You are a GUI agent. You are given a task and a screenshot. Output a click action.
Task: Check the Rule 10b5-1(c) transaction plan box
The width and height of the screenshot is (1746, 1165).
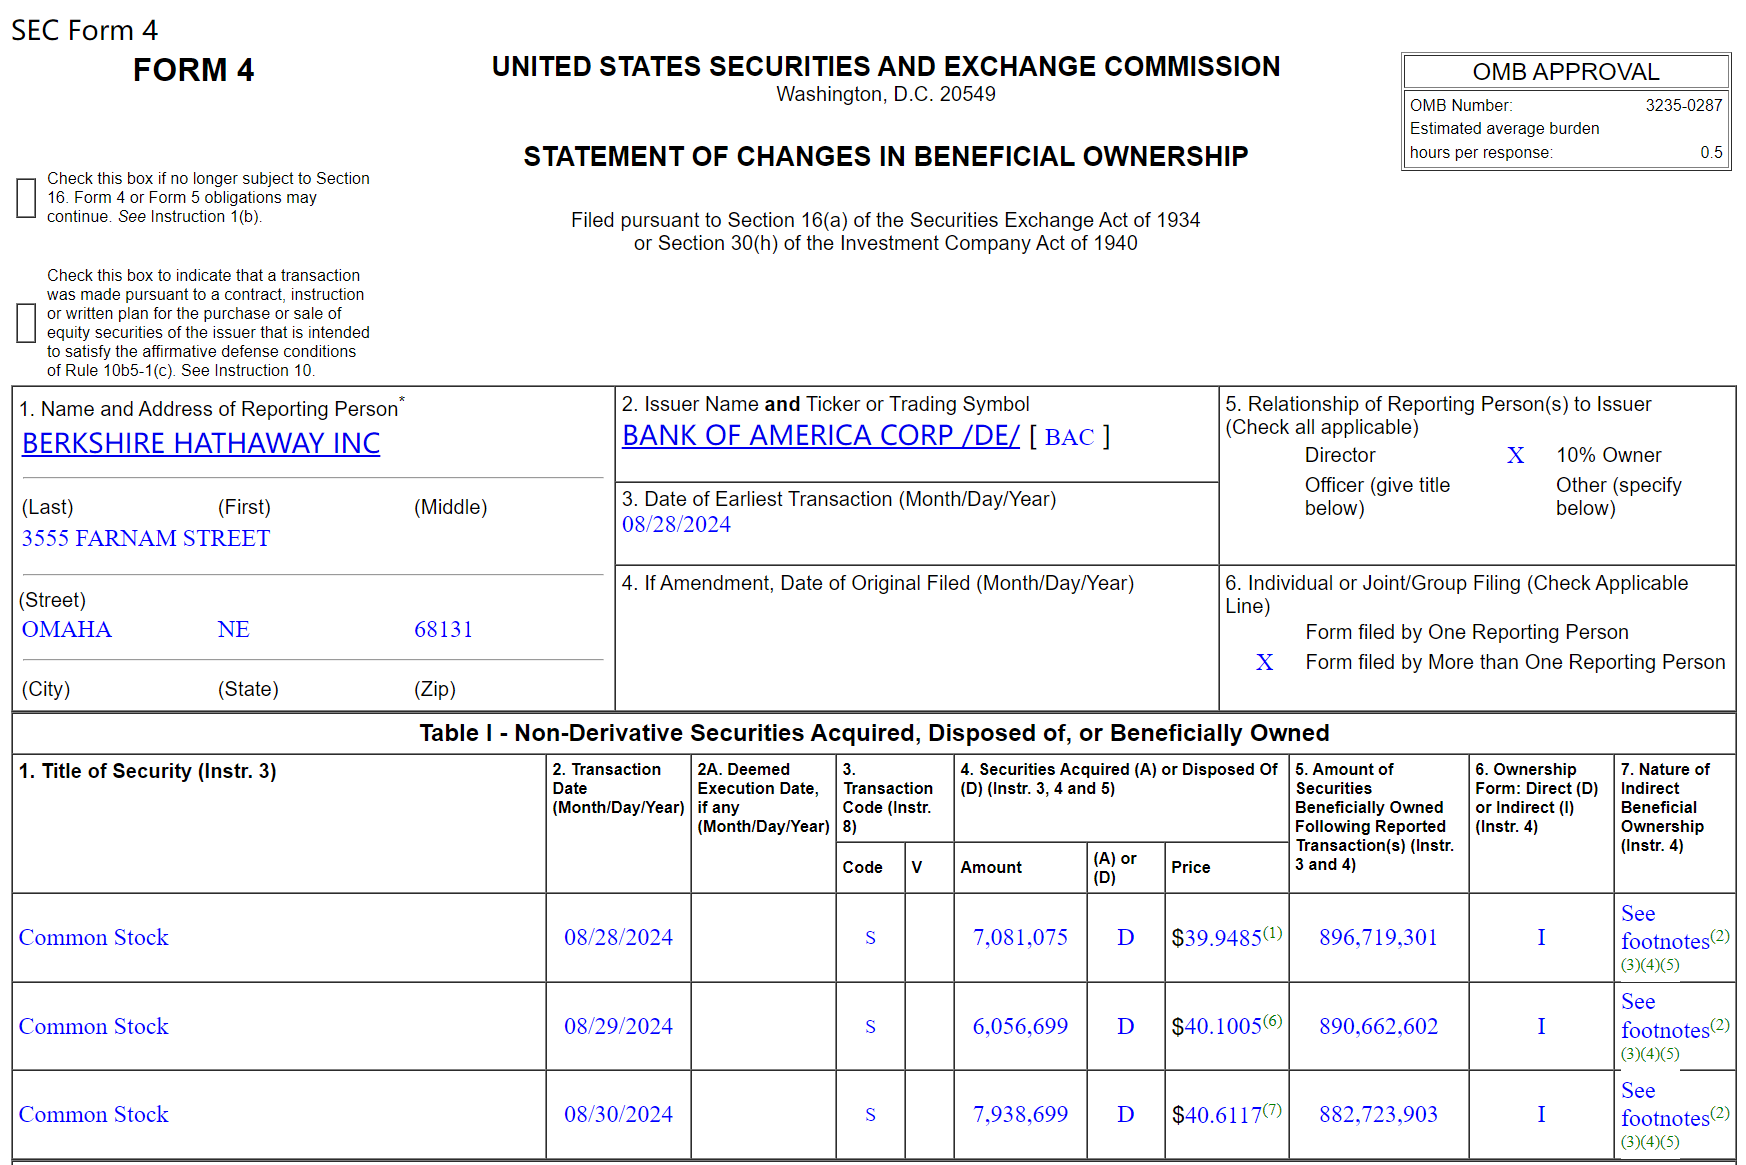tap(27, 323)
